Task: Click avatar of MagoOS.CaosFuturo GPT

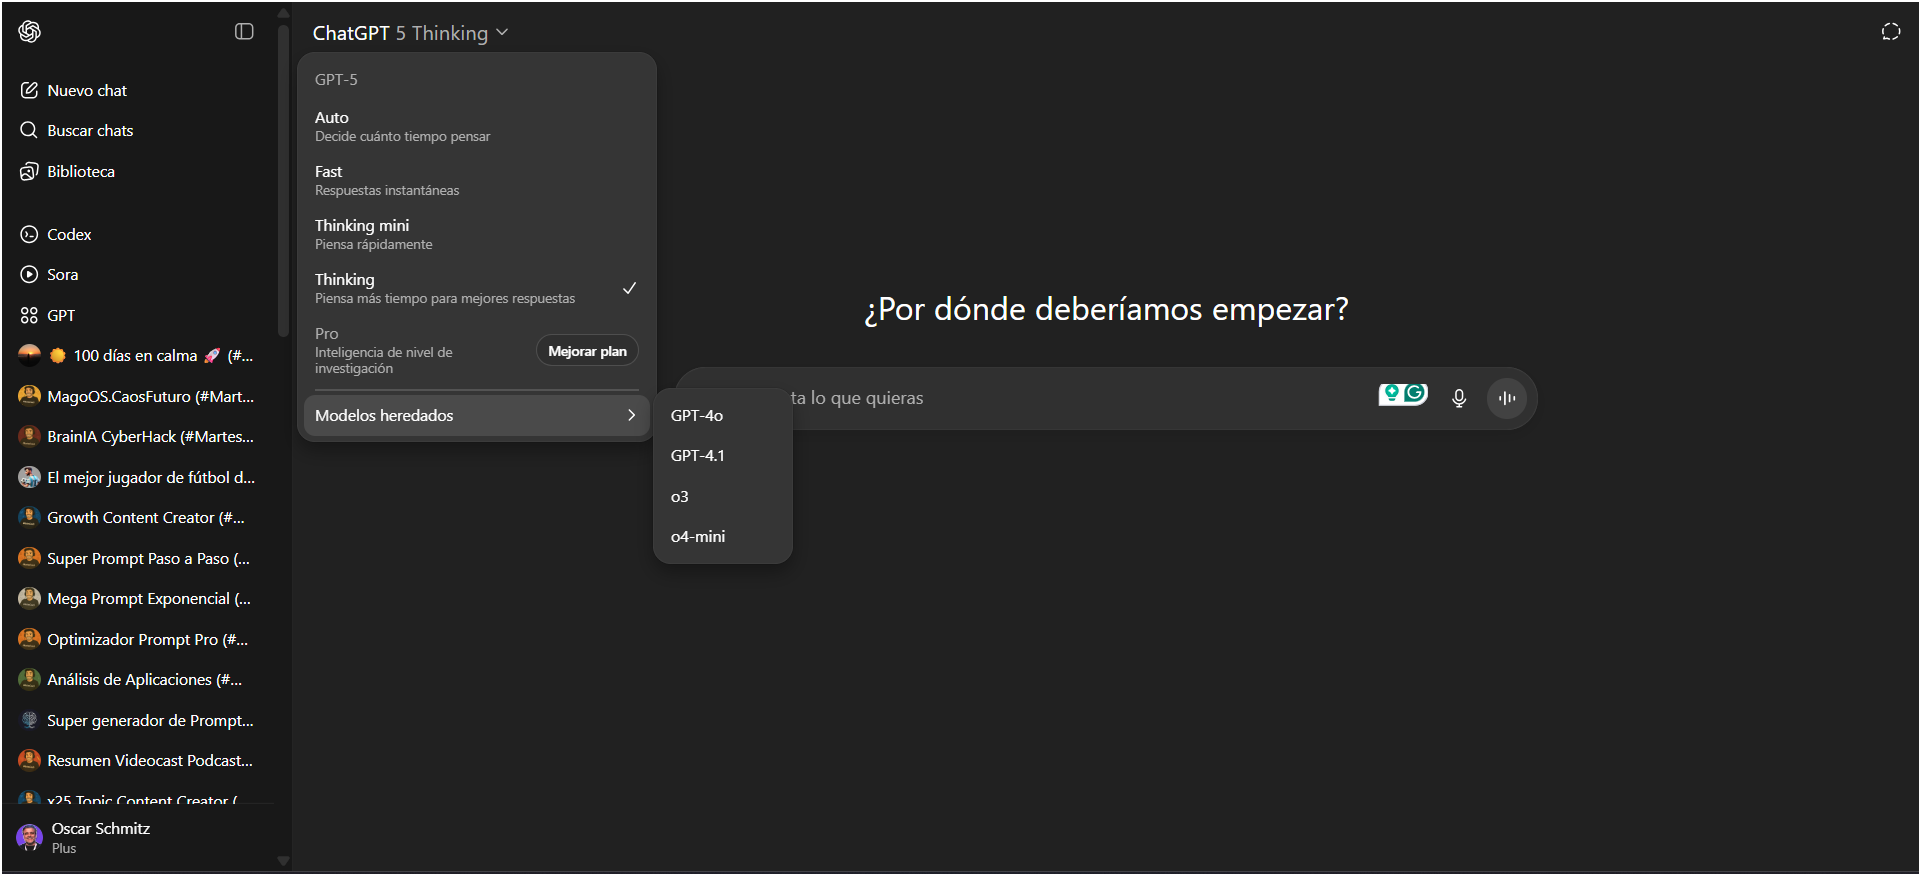Action: point(29,396)
